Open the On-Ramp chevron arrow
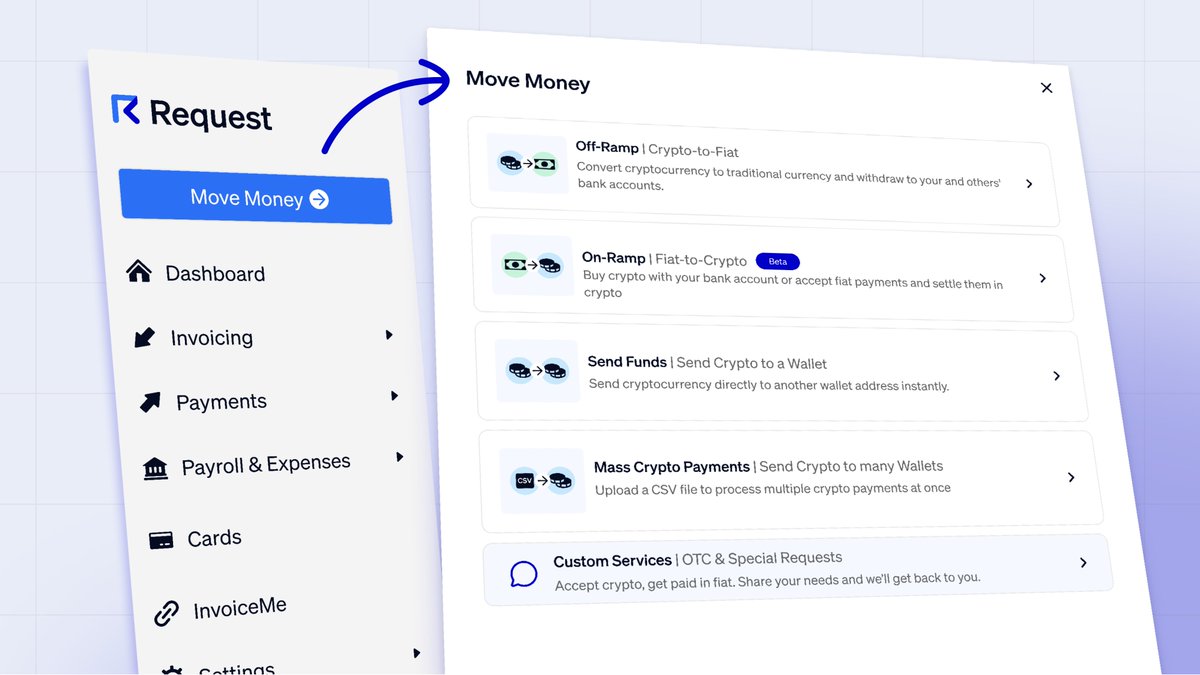The image size is (1200, 675). [x=1043, y=278]
